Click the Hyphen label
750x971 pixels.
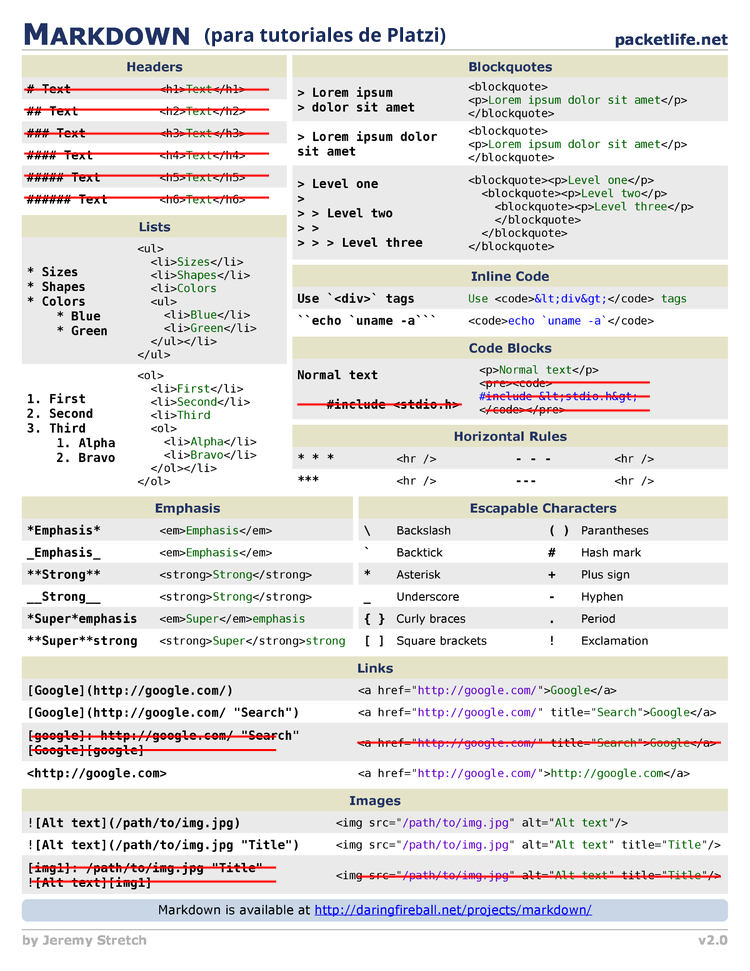coord(602,597)
